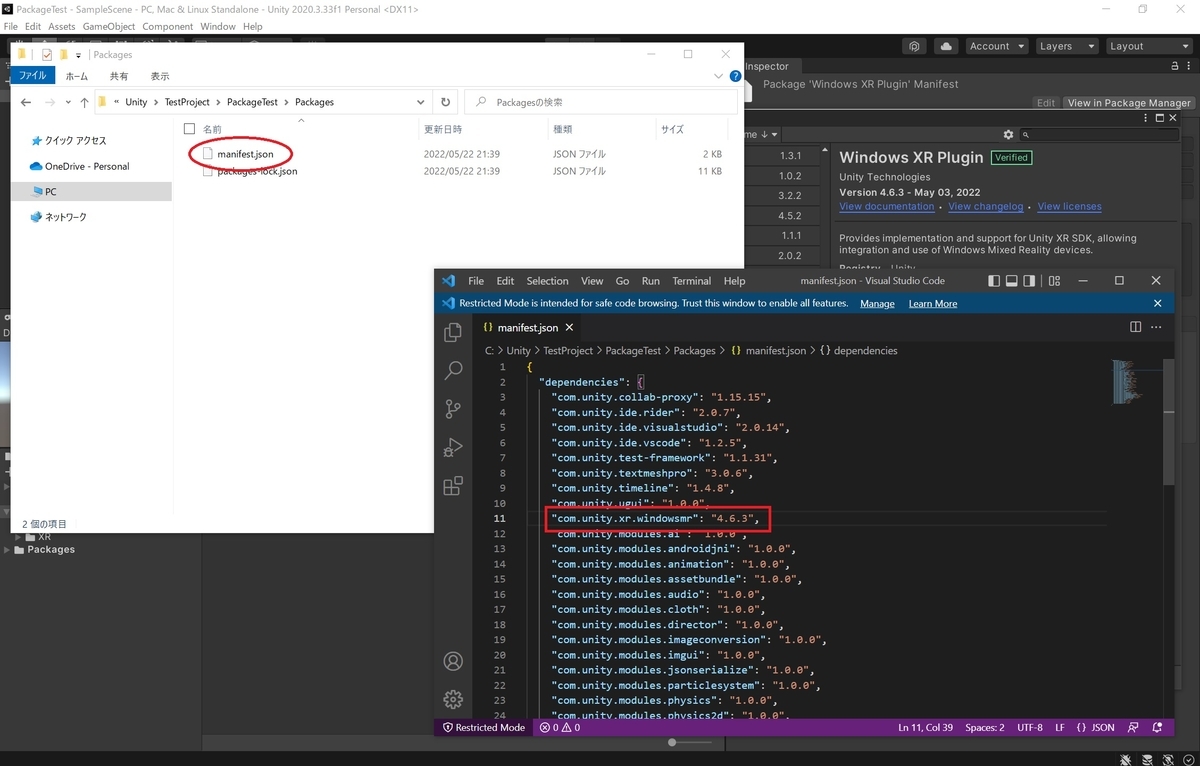Viewport: 1200px width, 766px height.
Task: Open the ファイル ribbon tab
Action: 35,76
